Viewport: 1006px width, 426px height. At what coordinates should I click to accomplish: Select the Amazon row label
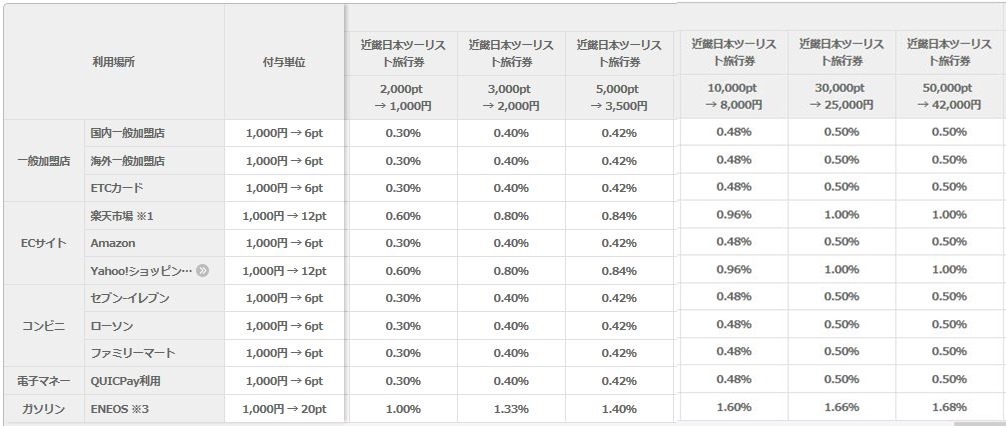pos(113,244)
